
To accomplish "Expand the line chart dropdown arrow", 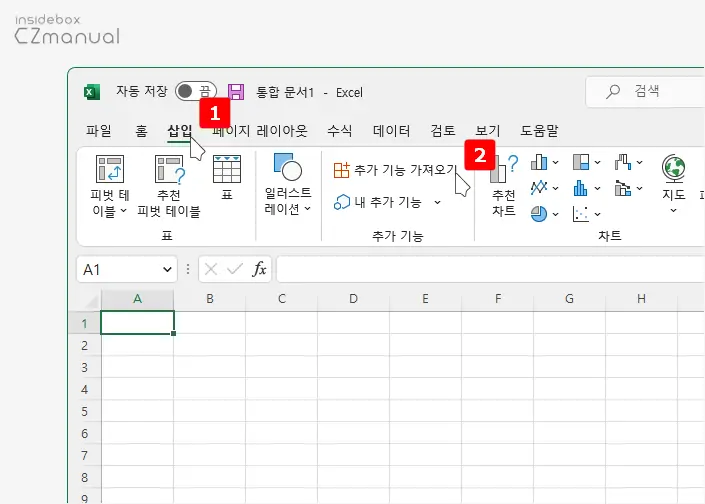I will click(556, 188).
